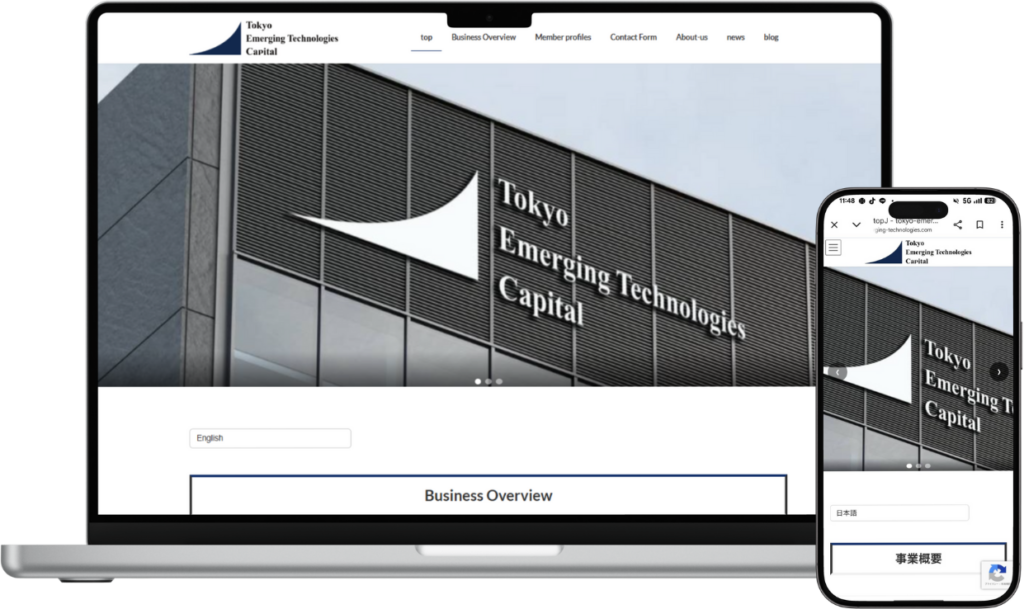
Task: Expand the chevron-down in phone browser bar
Action: point(856,225)
